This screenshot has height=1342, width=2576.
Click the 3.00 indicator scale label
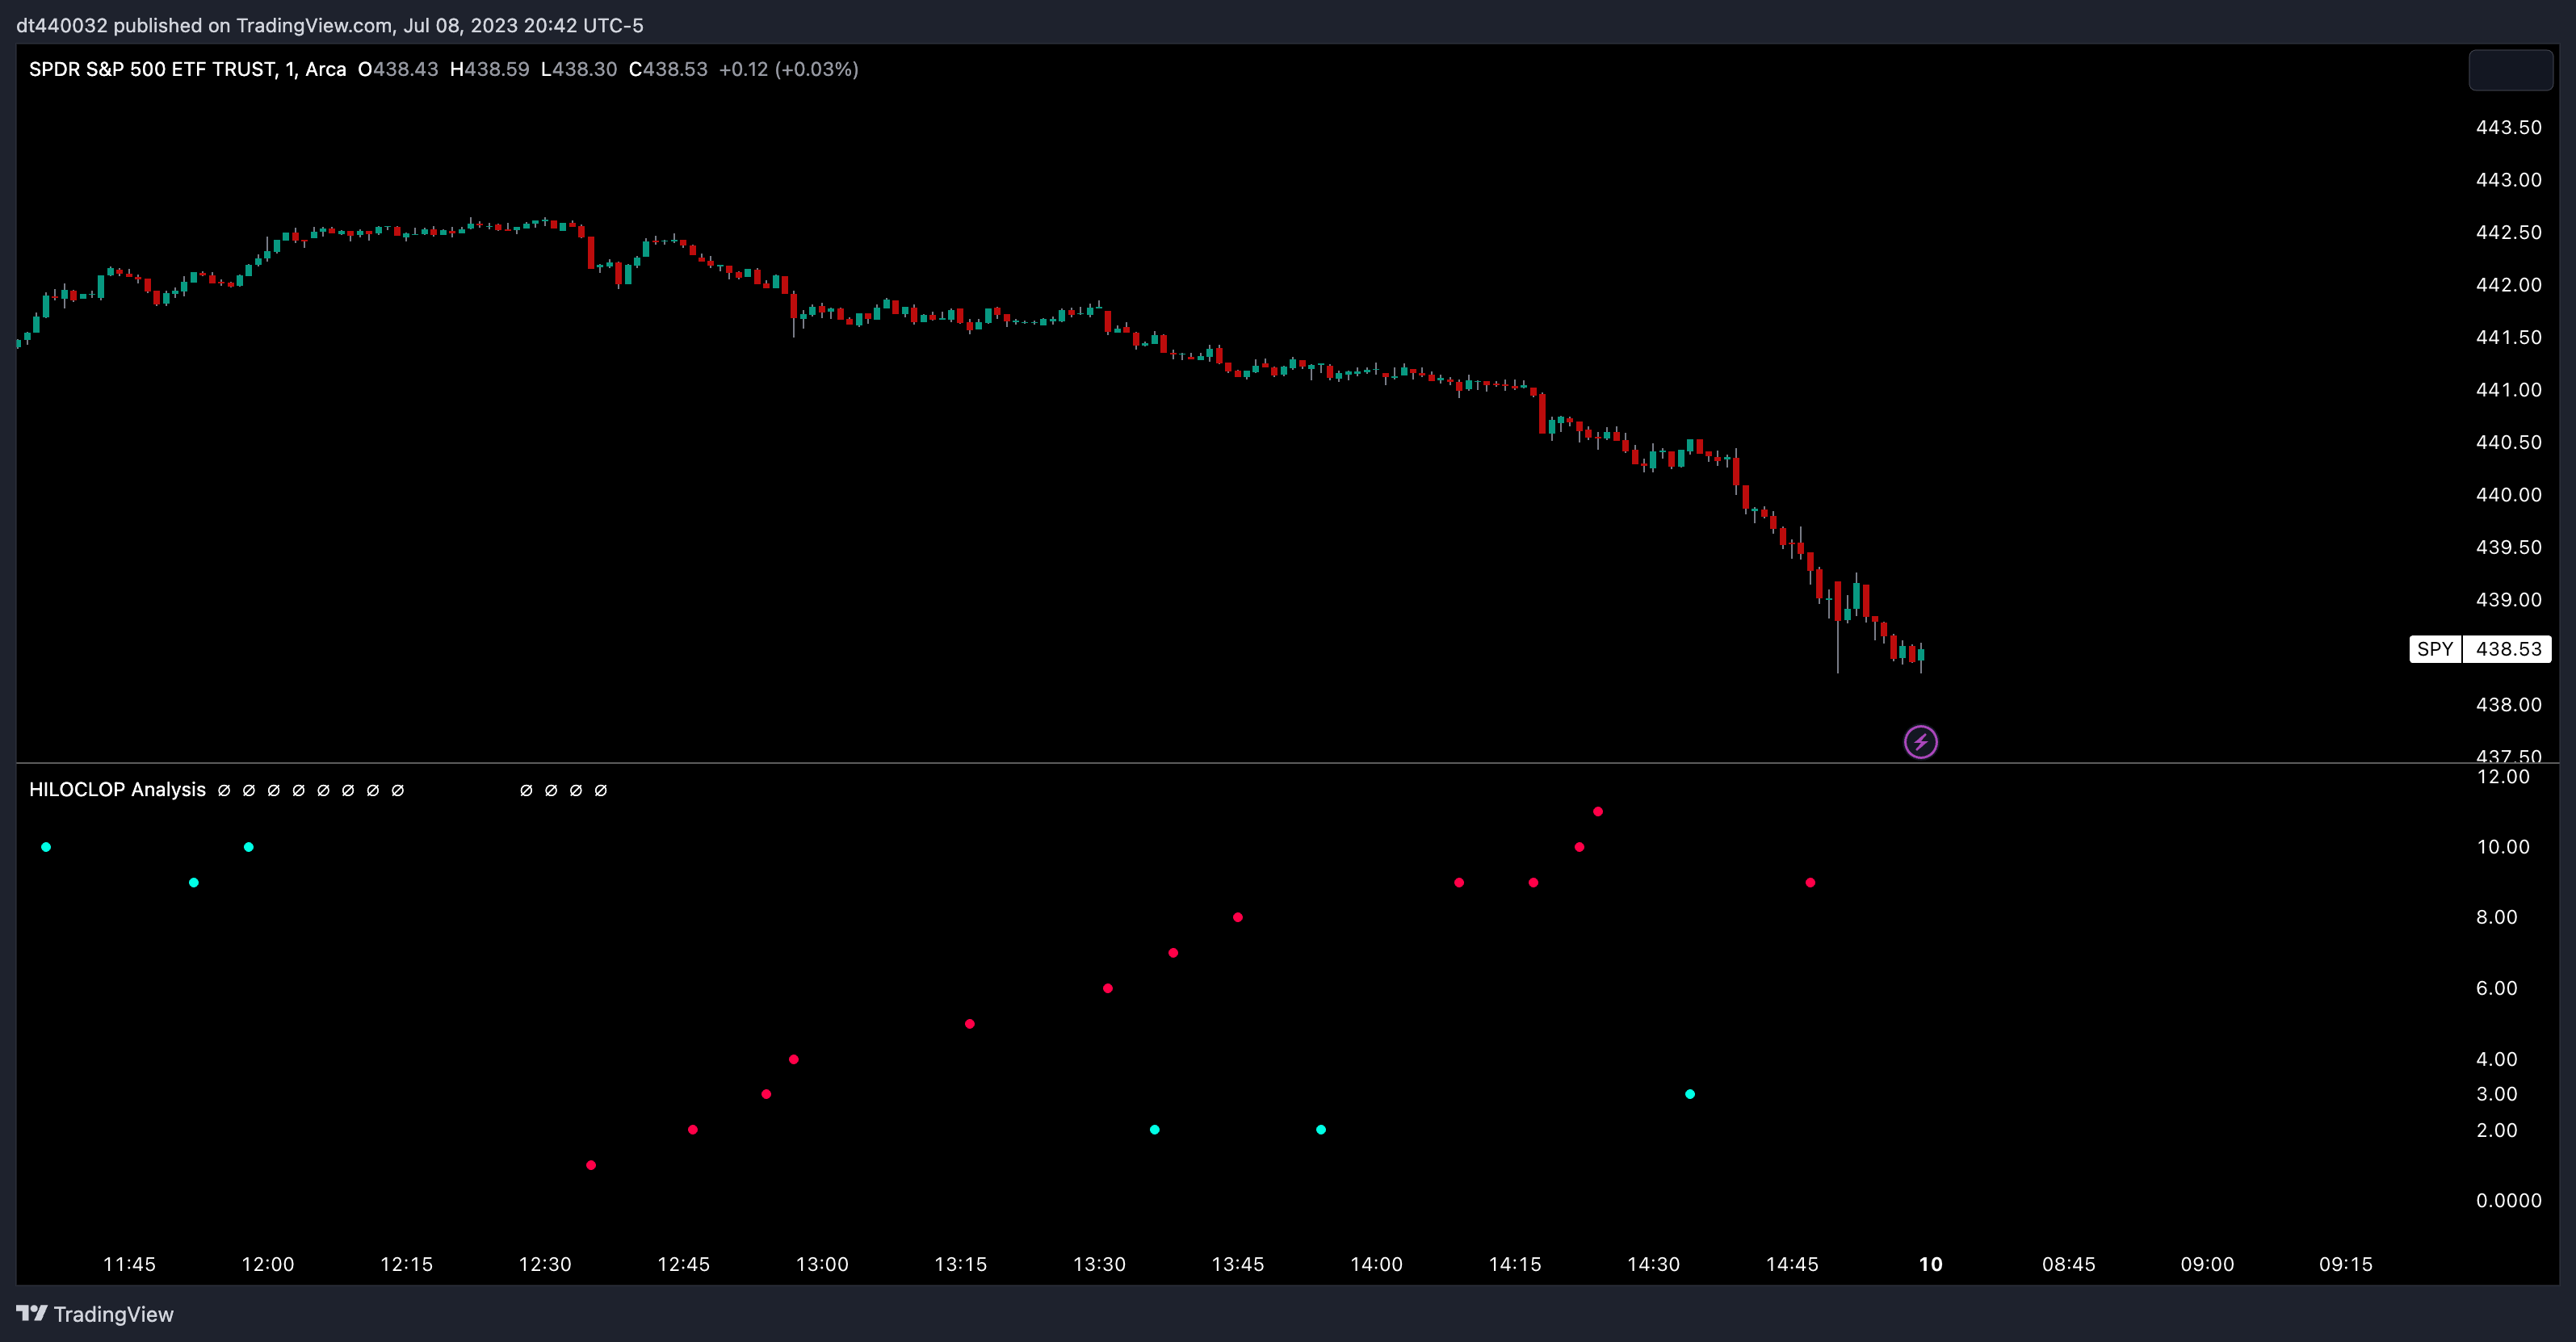pos(2497,1094)
